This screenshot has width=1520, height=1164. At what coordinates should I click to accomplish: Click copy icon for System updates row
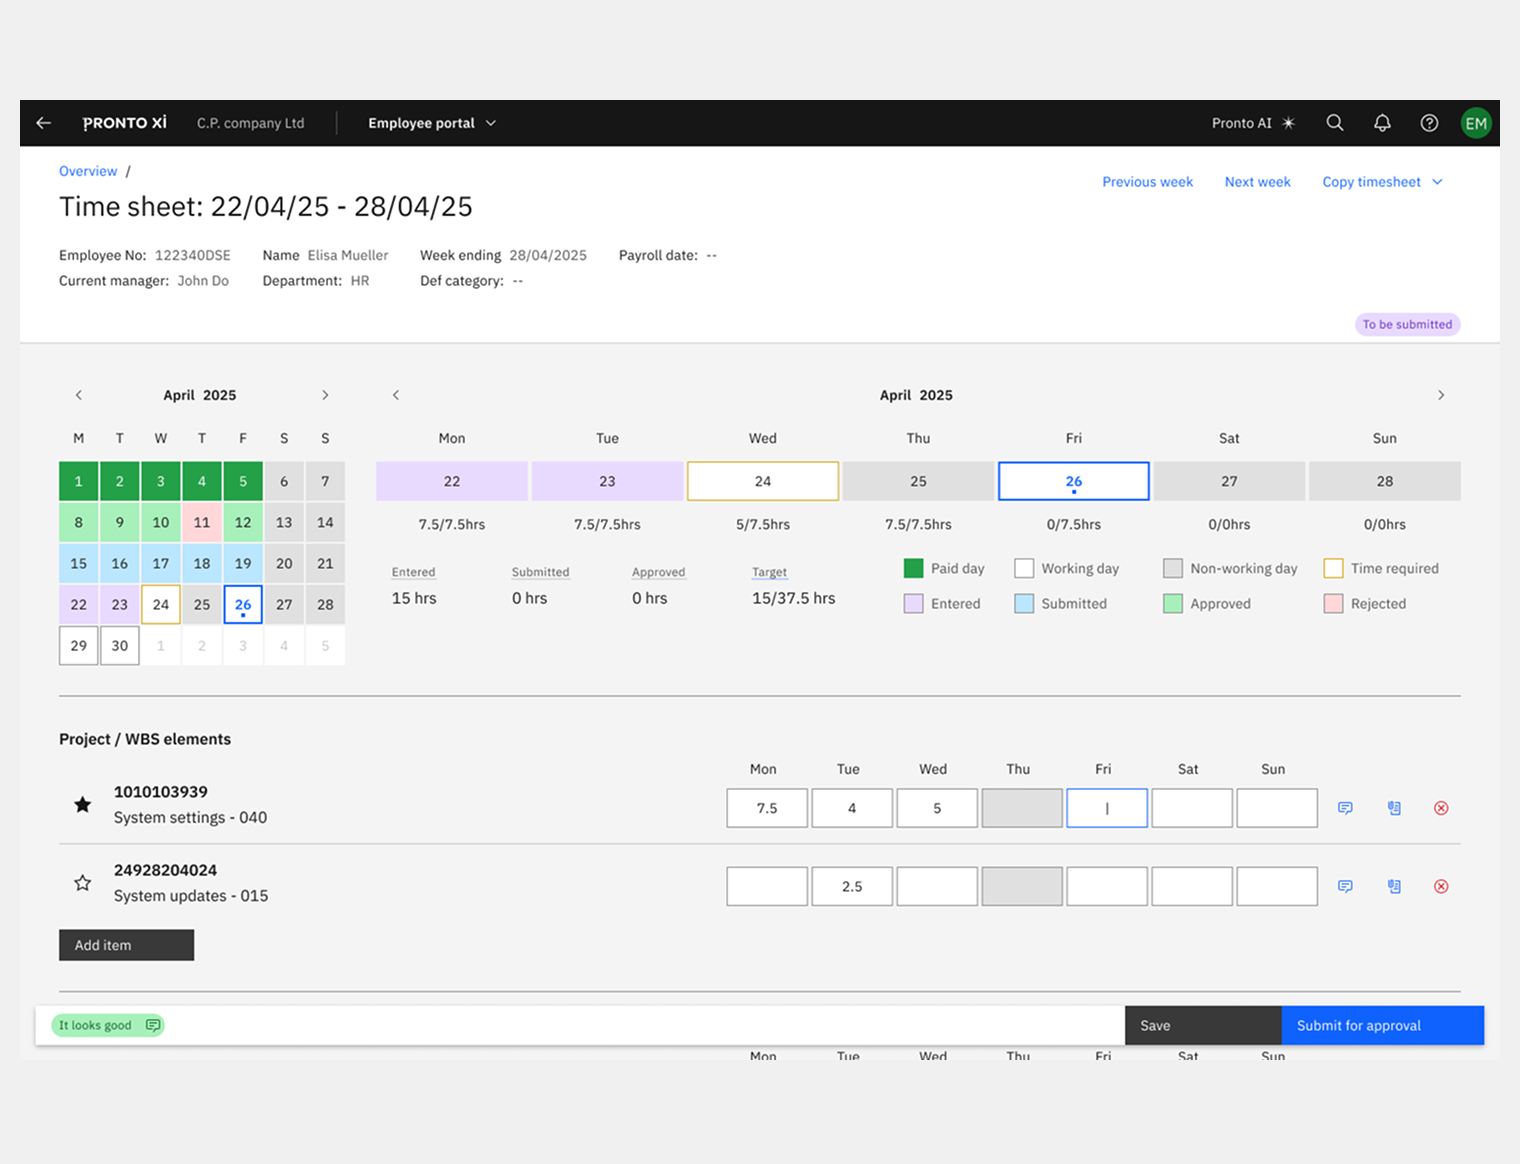click(x=1394, y=886)
